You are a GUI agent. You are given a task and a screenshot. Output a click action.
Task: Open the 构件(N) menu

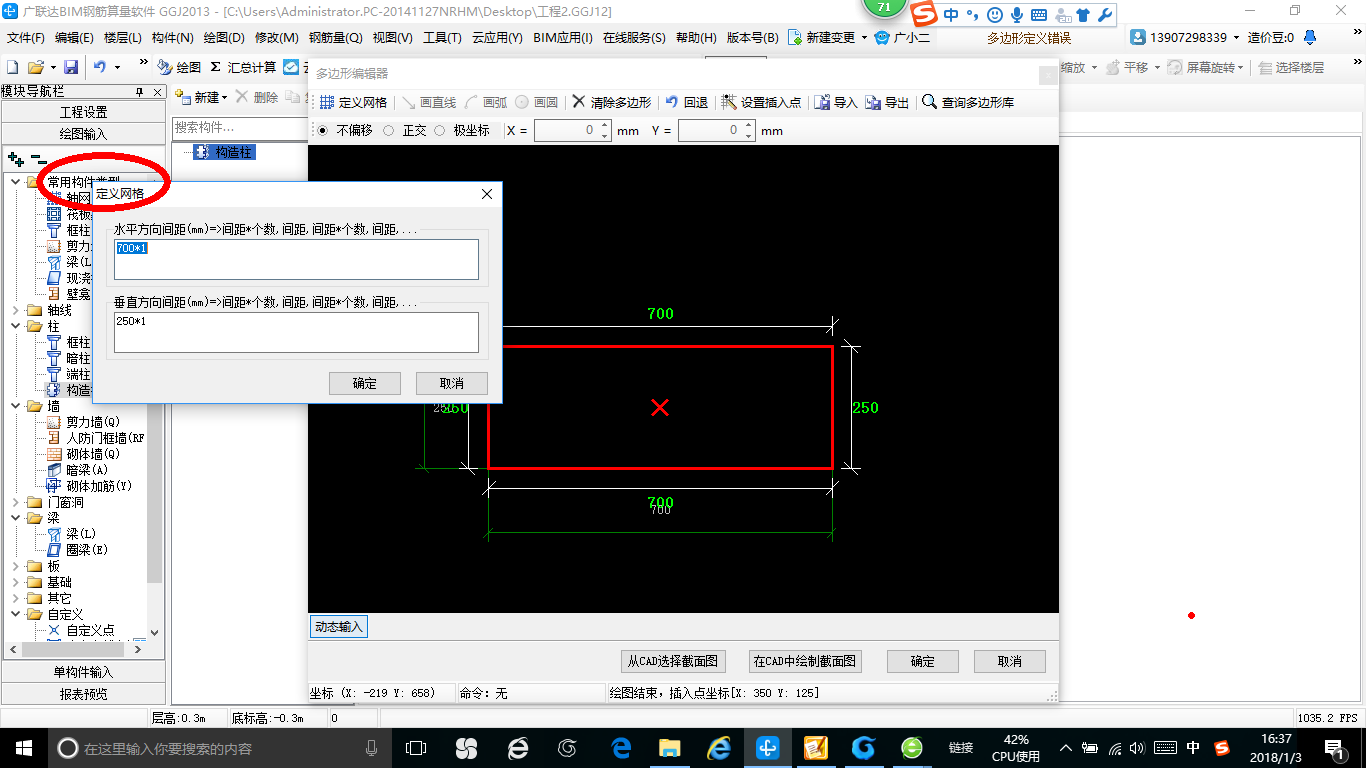[173, 37]
